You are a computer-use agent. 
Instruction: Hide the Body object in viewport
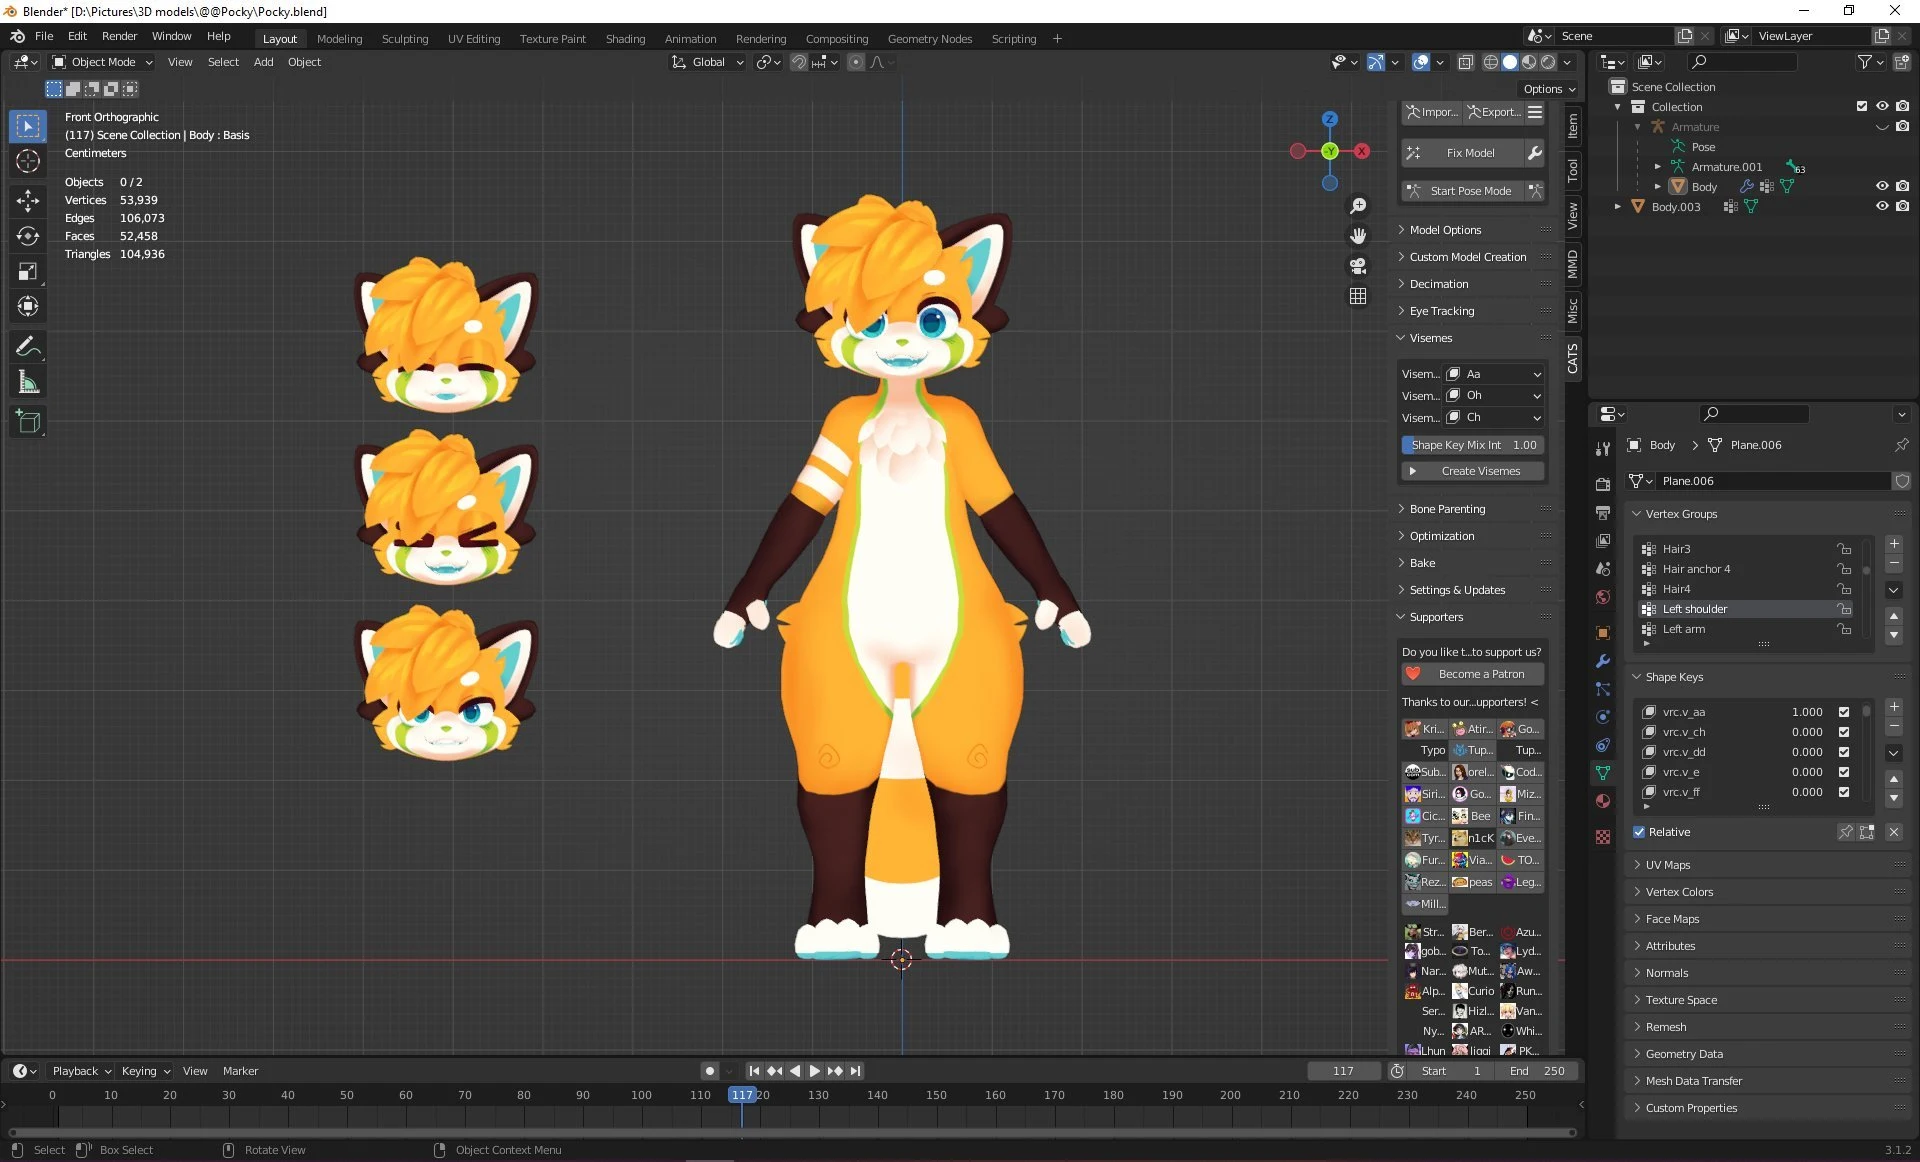[x=1882, y=186]
